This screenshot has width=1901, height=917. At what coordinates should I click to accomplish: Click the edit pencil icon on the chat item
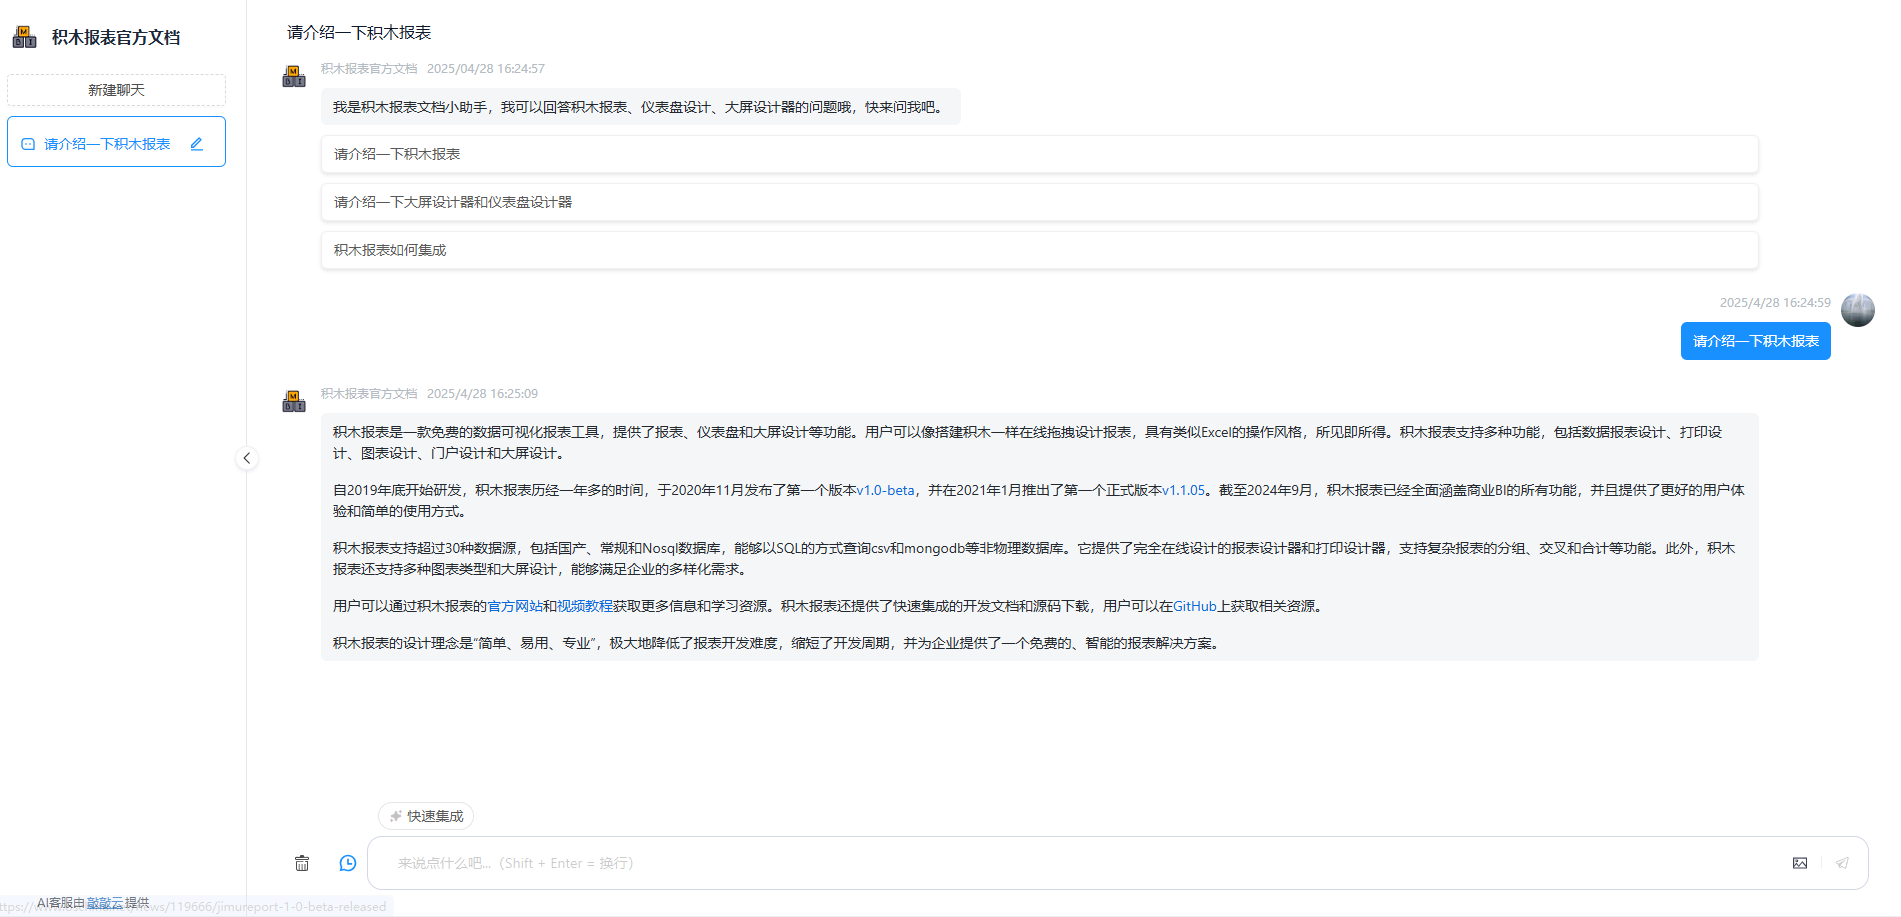pyautogui.click(x=197, y=144)
